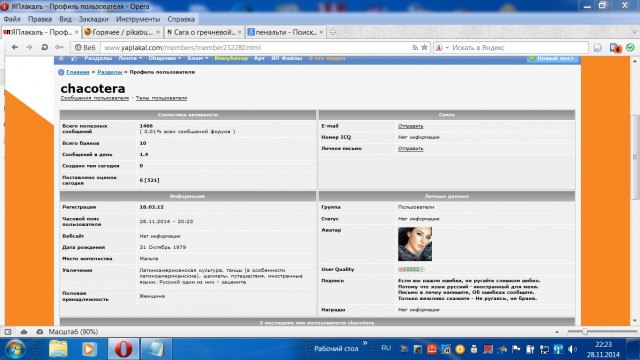Focus the Yandex search field
Image resolution: width=640 pixels, height=360 pixels.
coord(518,48)
